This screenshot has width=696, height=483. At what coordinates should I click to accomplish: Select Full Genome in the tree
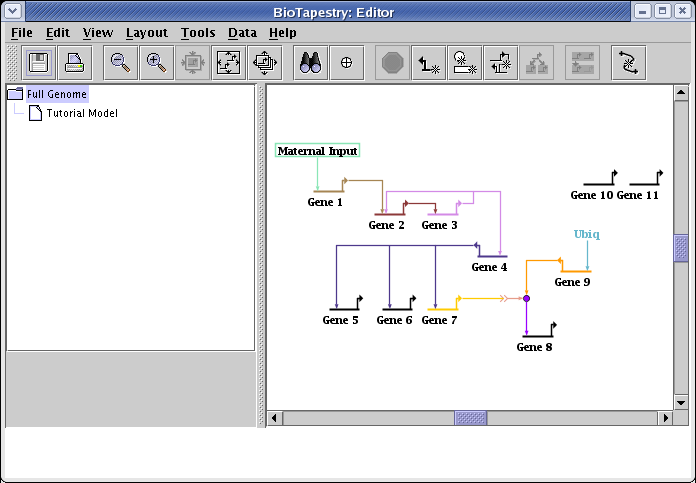pyautogui.click(x=57, y=94)
